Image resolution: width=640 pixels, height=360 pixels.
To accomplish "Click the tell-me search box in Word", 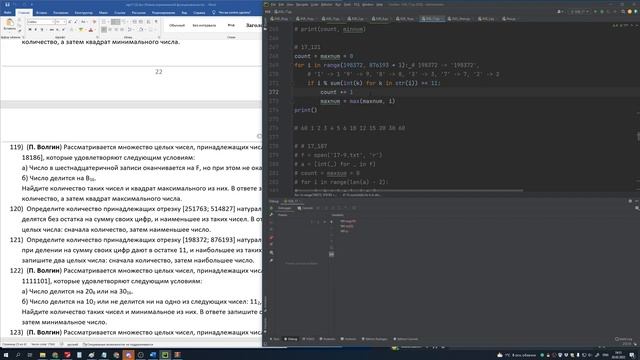I will click(231, 13).
